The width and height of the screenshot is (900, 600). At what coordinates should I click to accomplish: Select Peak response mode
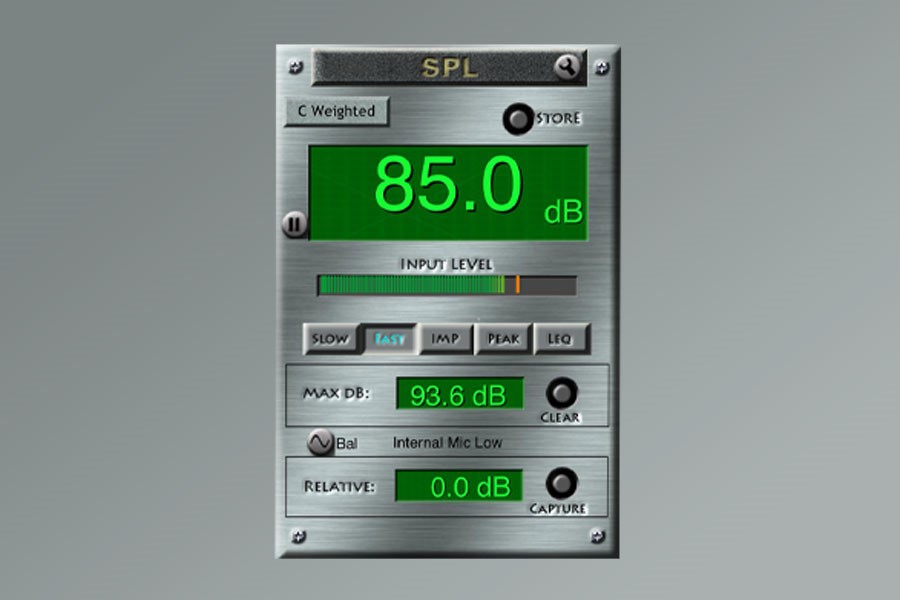pyautogui.click(x=503, y=339)
